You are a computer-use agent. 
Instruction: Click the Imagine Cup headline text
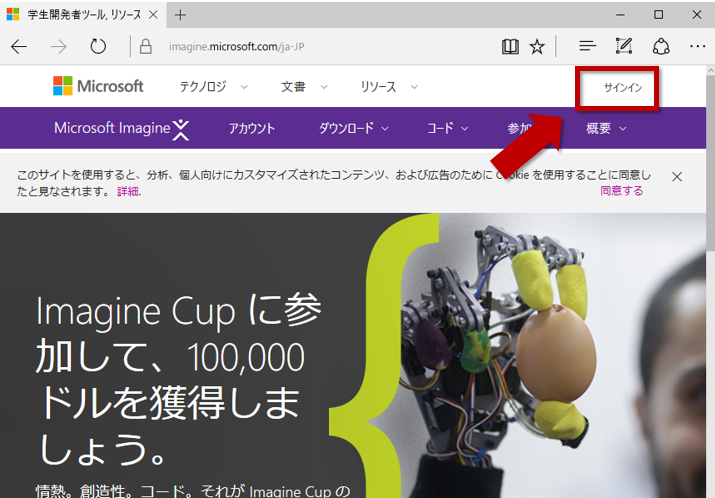pyautogui.click(x=179, y=380)
